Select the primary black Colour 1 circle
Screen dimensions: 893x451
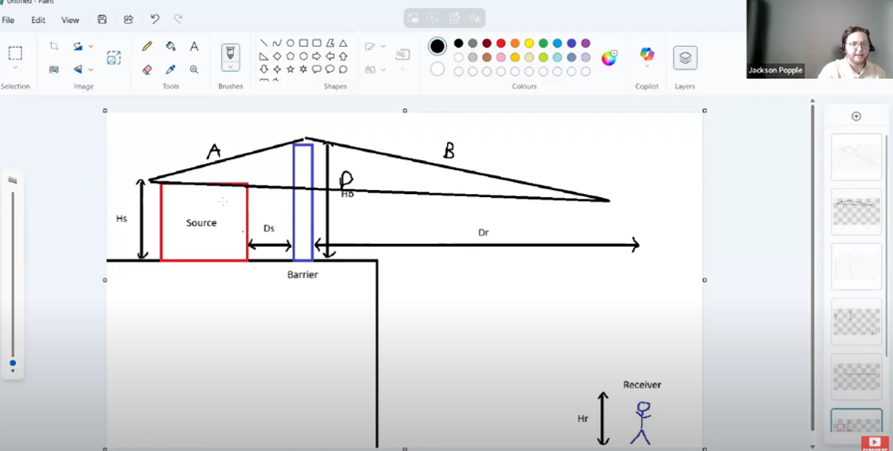[x=437, y=46]
